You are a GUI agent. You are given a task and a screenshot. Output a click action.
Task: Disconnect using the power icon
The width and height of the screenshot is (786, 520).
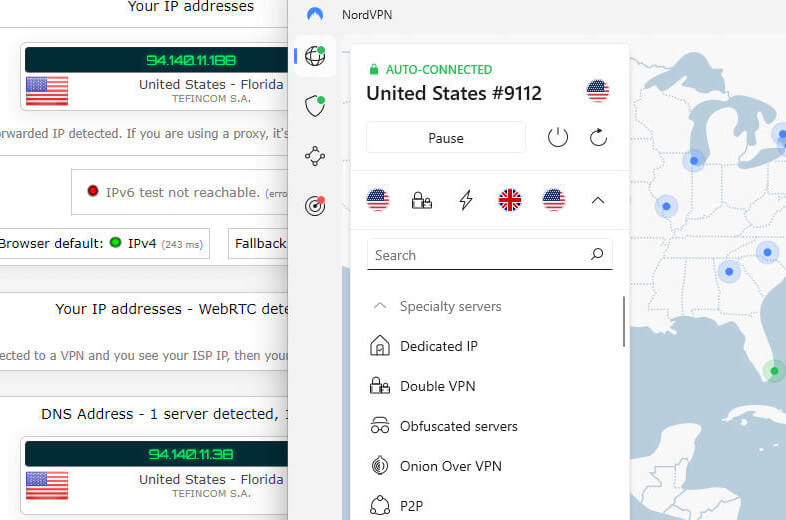pyautogui.click(x=557, y=137)
